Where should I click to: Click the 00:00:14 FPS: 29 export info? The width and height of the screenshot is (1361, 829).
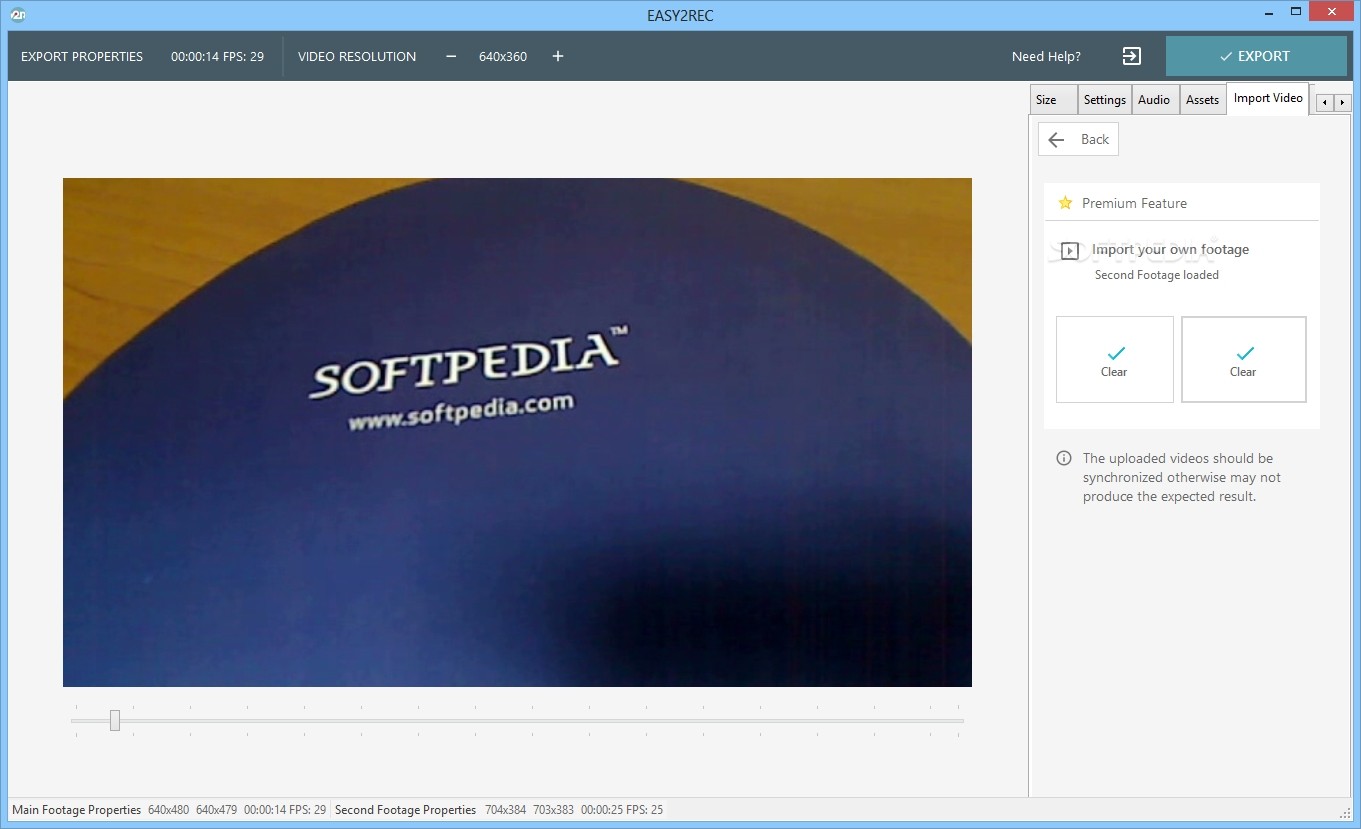coord(217,56)
